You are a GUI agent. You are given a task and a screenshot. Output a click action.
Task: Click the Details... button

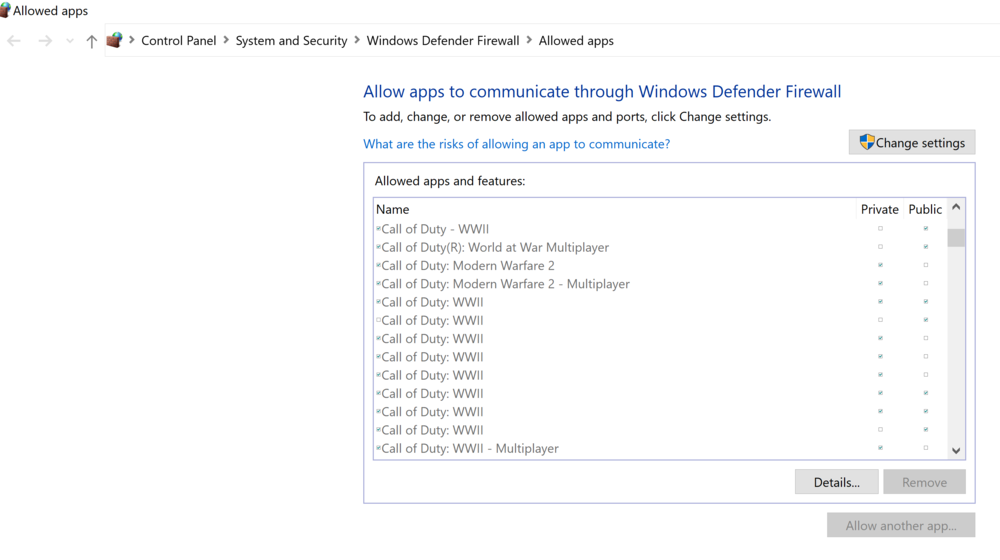point(836,482)
